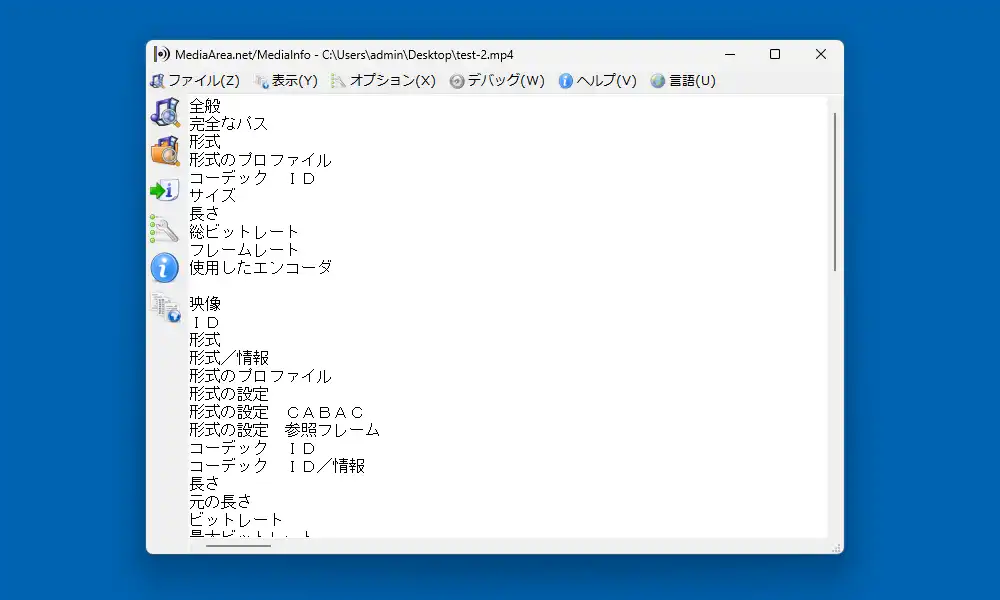Click the plain 形式の設定 row

pyautogui.click(x=229, y=393)
